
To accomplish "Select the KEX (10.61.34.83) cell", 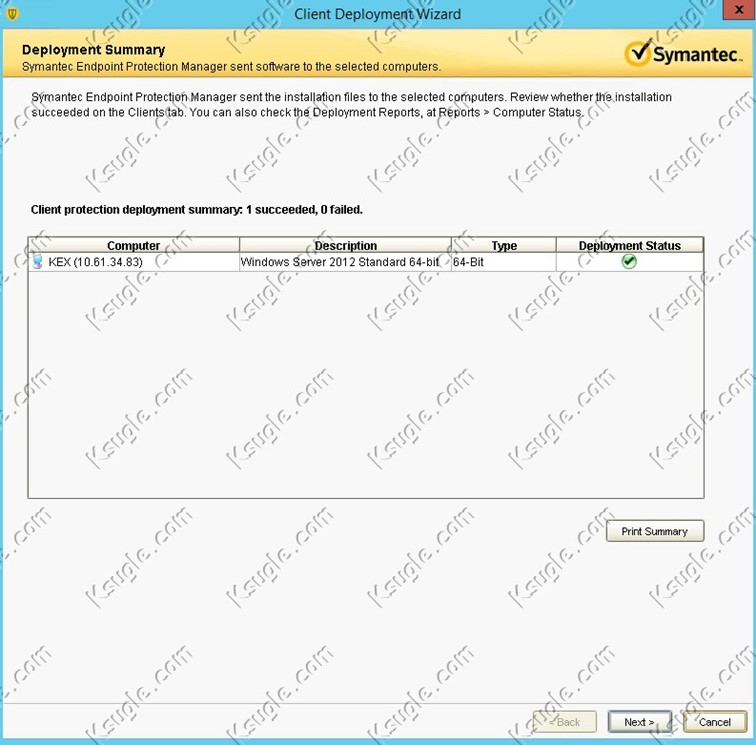I will 134,262.
